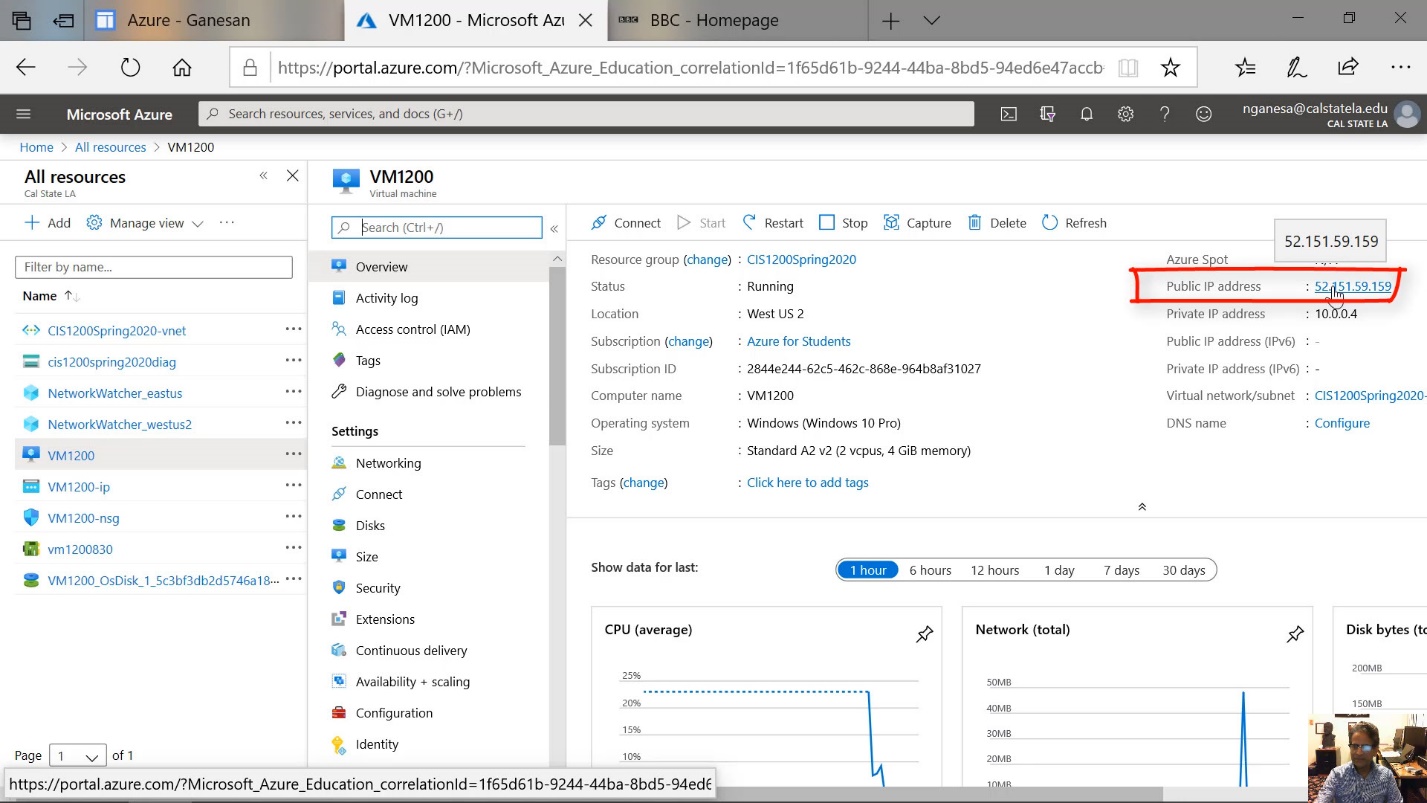Switch to the BBC - Homepage tab

[x=714, y=20]
